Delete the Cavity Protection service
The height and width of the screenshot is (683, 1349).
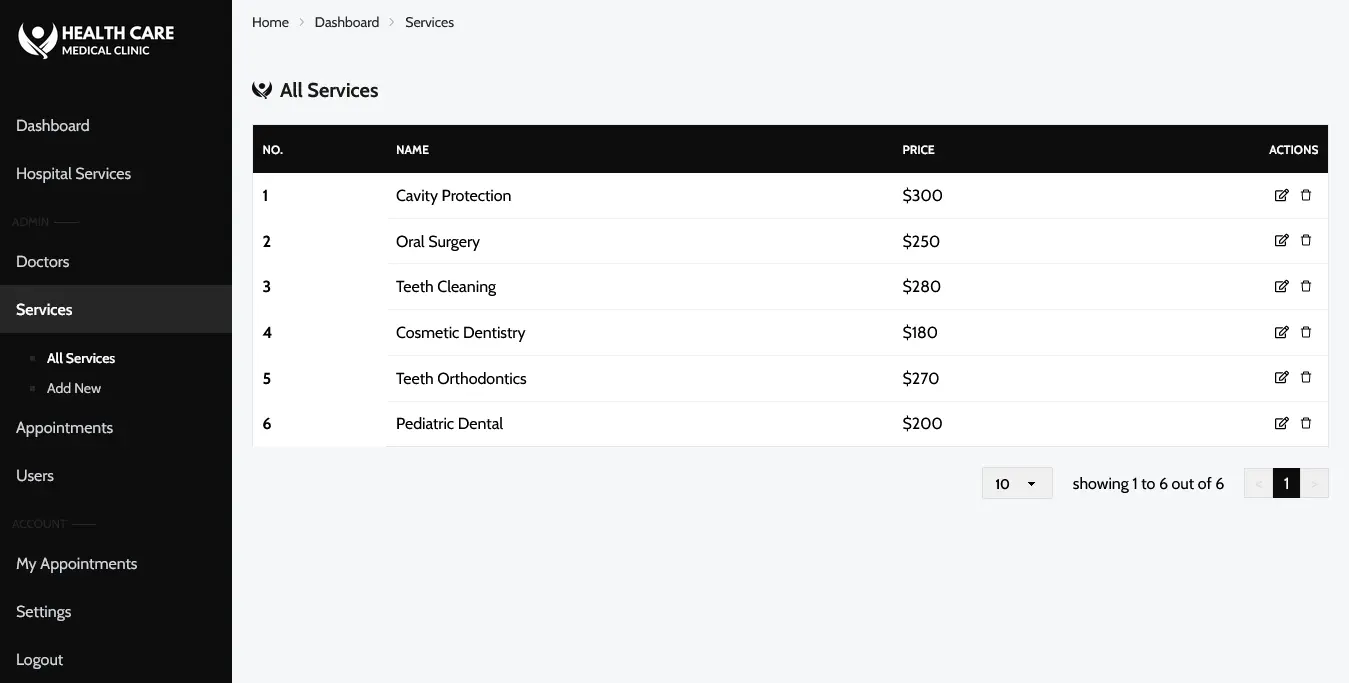1306,195
